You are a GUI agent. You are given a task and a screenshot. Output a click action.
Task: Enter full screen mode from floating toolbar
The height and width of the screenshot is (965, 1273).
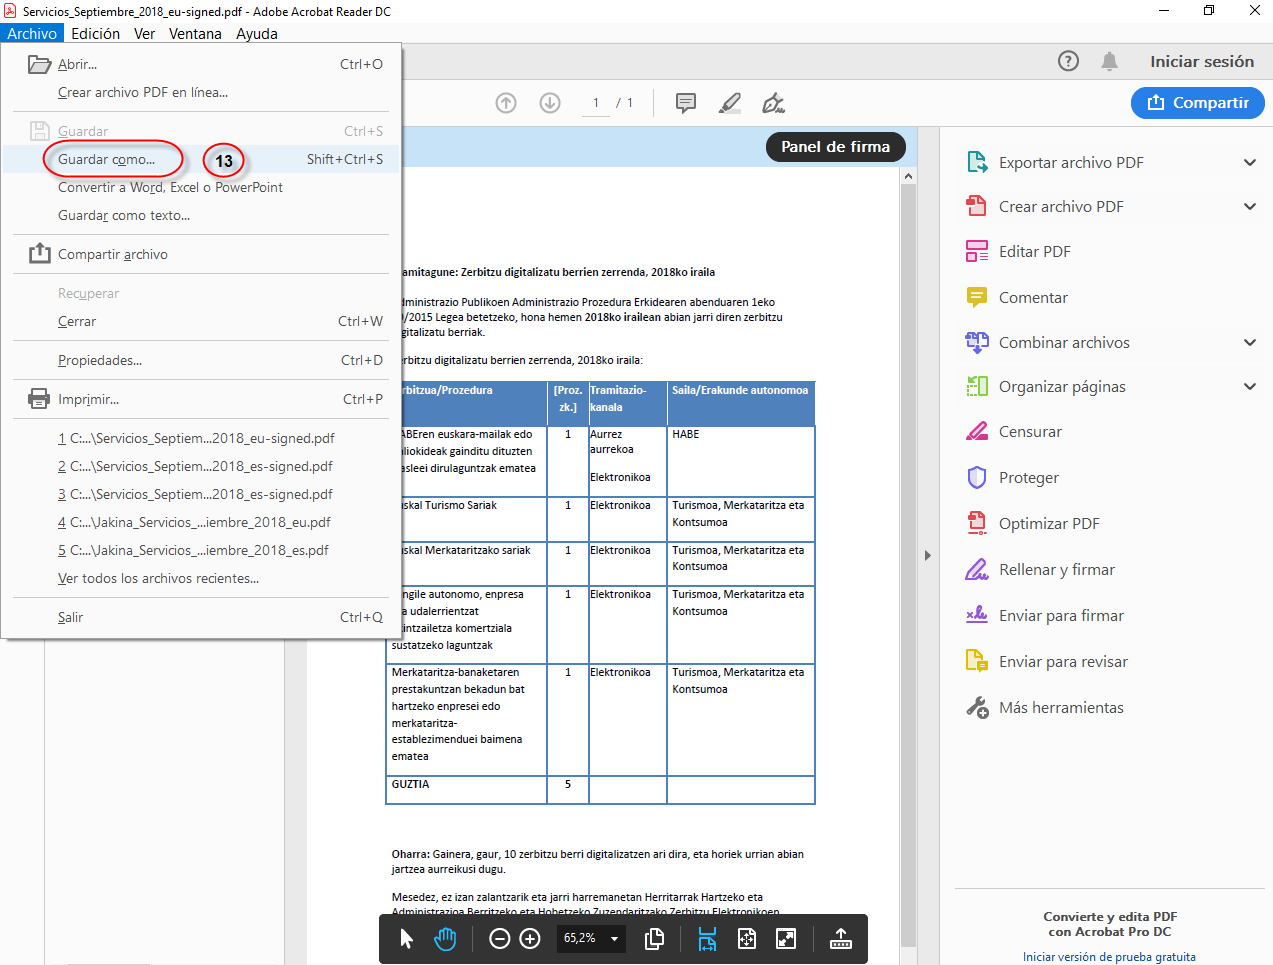(786, 938)
